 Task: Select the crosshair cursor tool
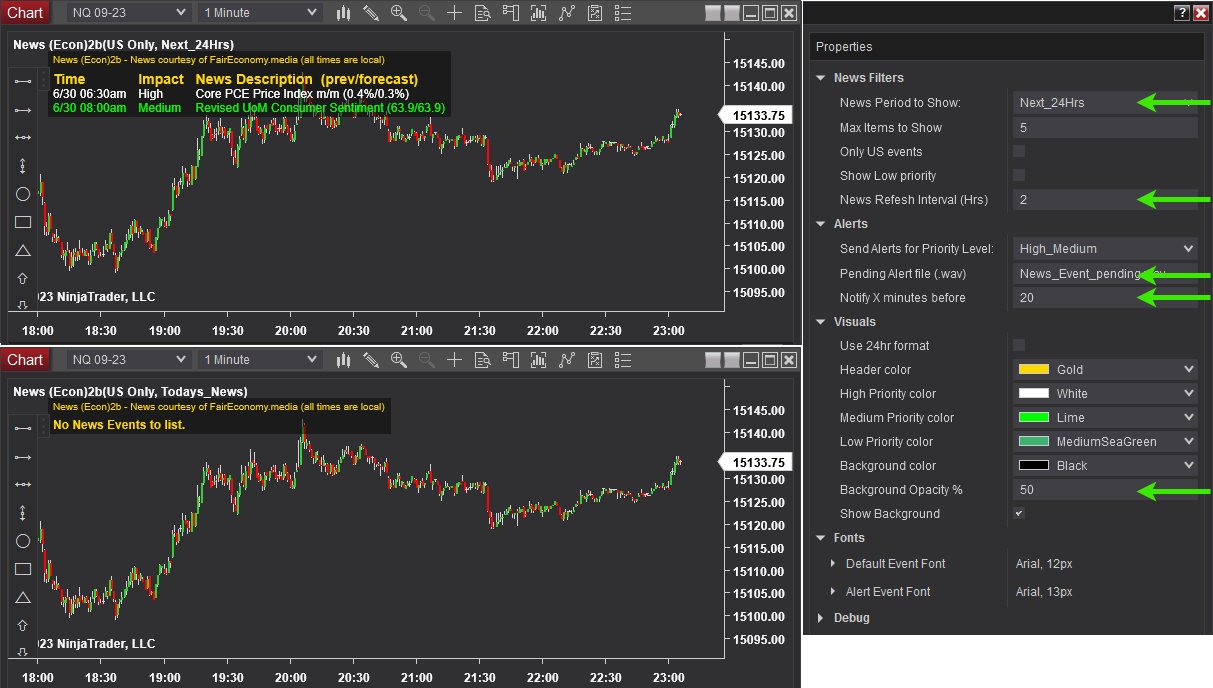click(x=454, y=13)
